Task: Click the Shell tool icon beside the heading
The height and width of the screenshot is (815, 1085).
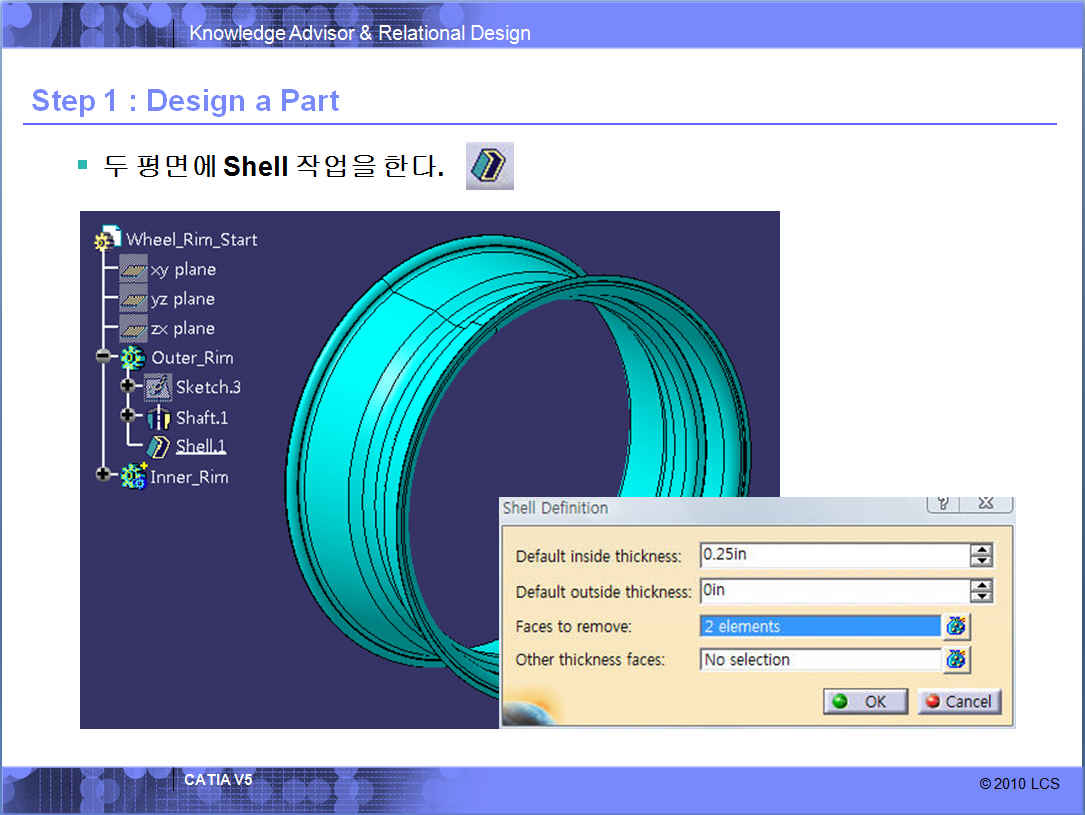Action: point(490,166)
